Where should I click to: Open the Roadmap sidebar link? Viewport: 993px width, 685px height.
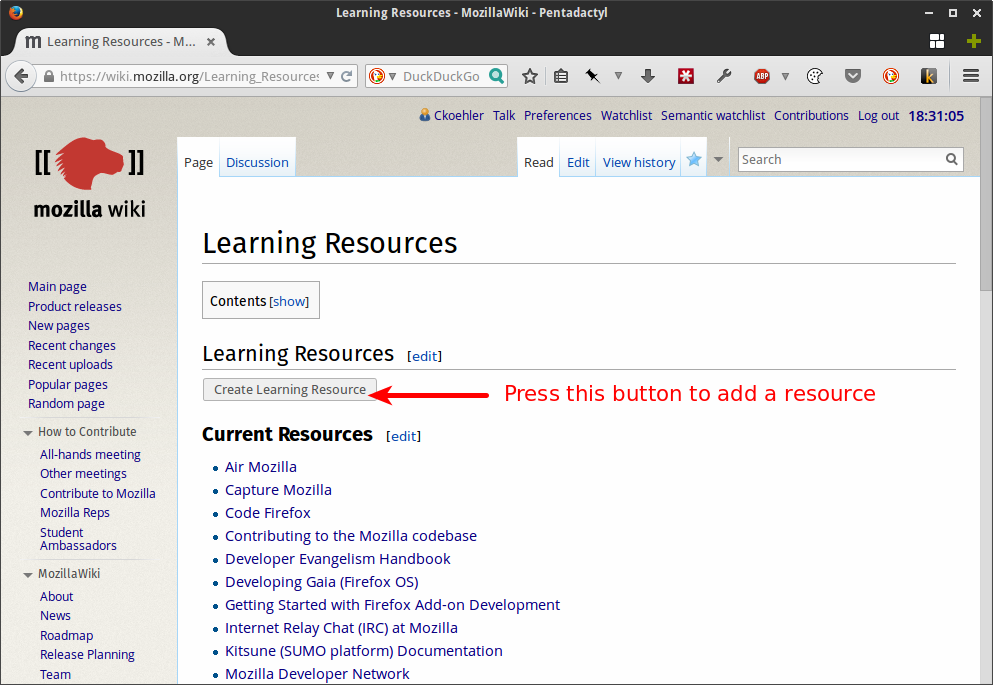click(x=66, y=636)
